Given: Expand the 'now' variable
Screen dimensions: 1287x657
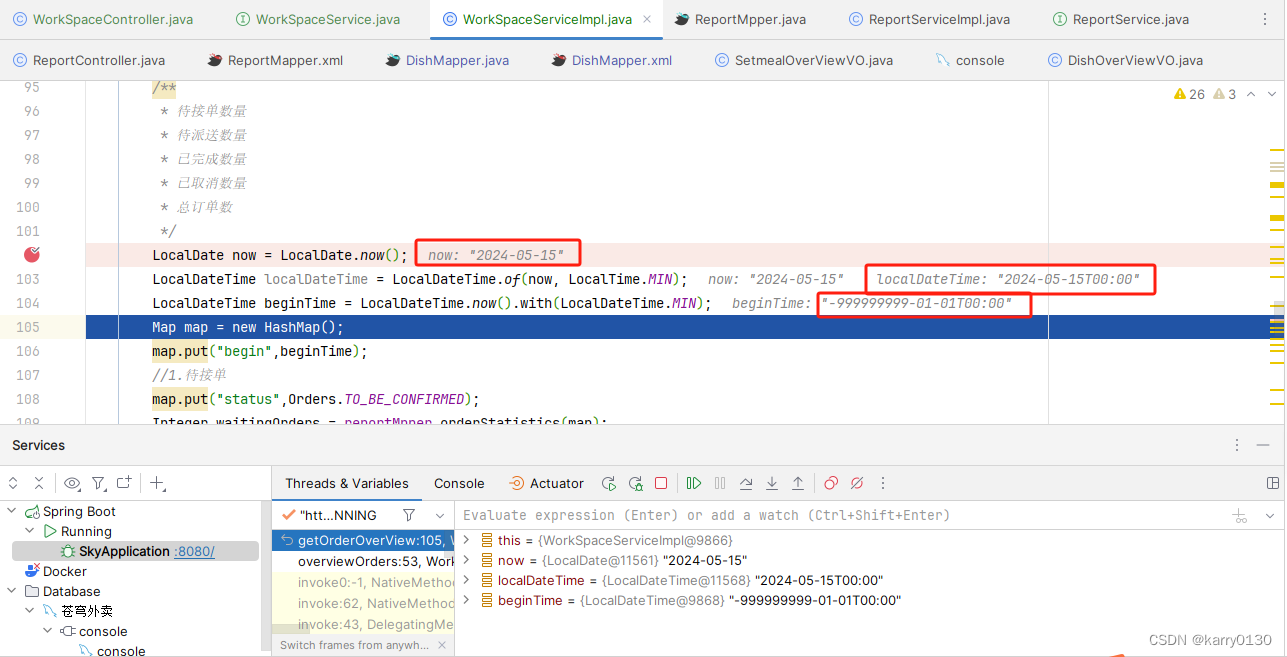Looking at the screenshot, I should click(467, 560).
